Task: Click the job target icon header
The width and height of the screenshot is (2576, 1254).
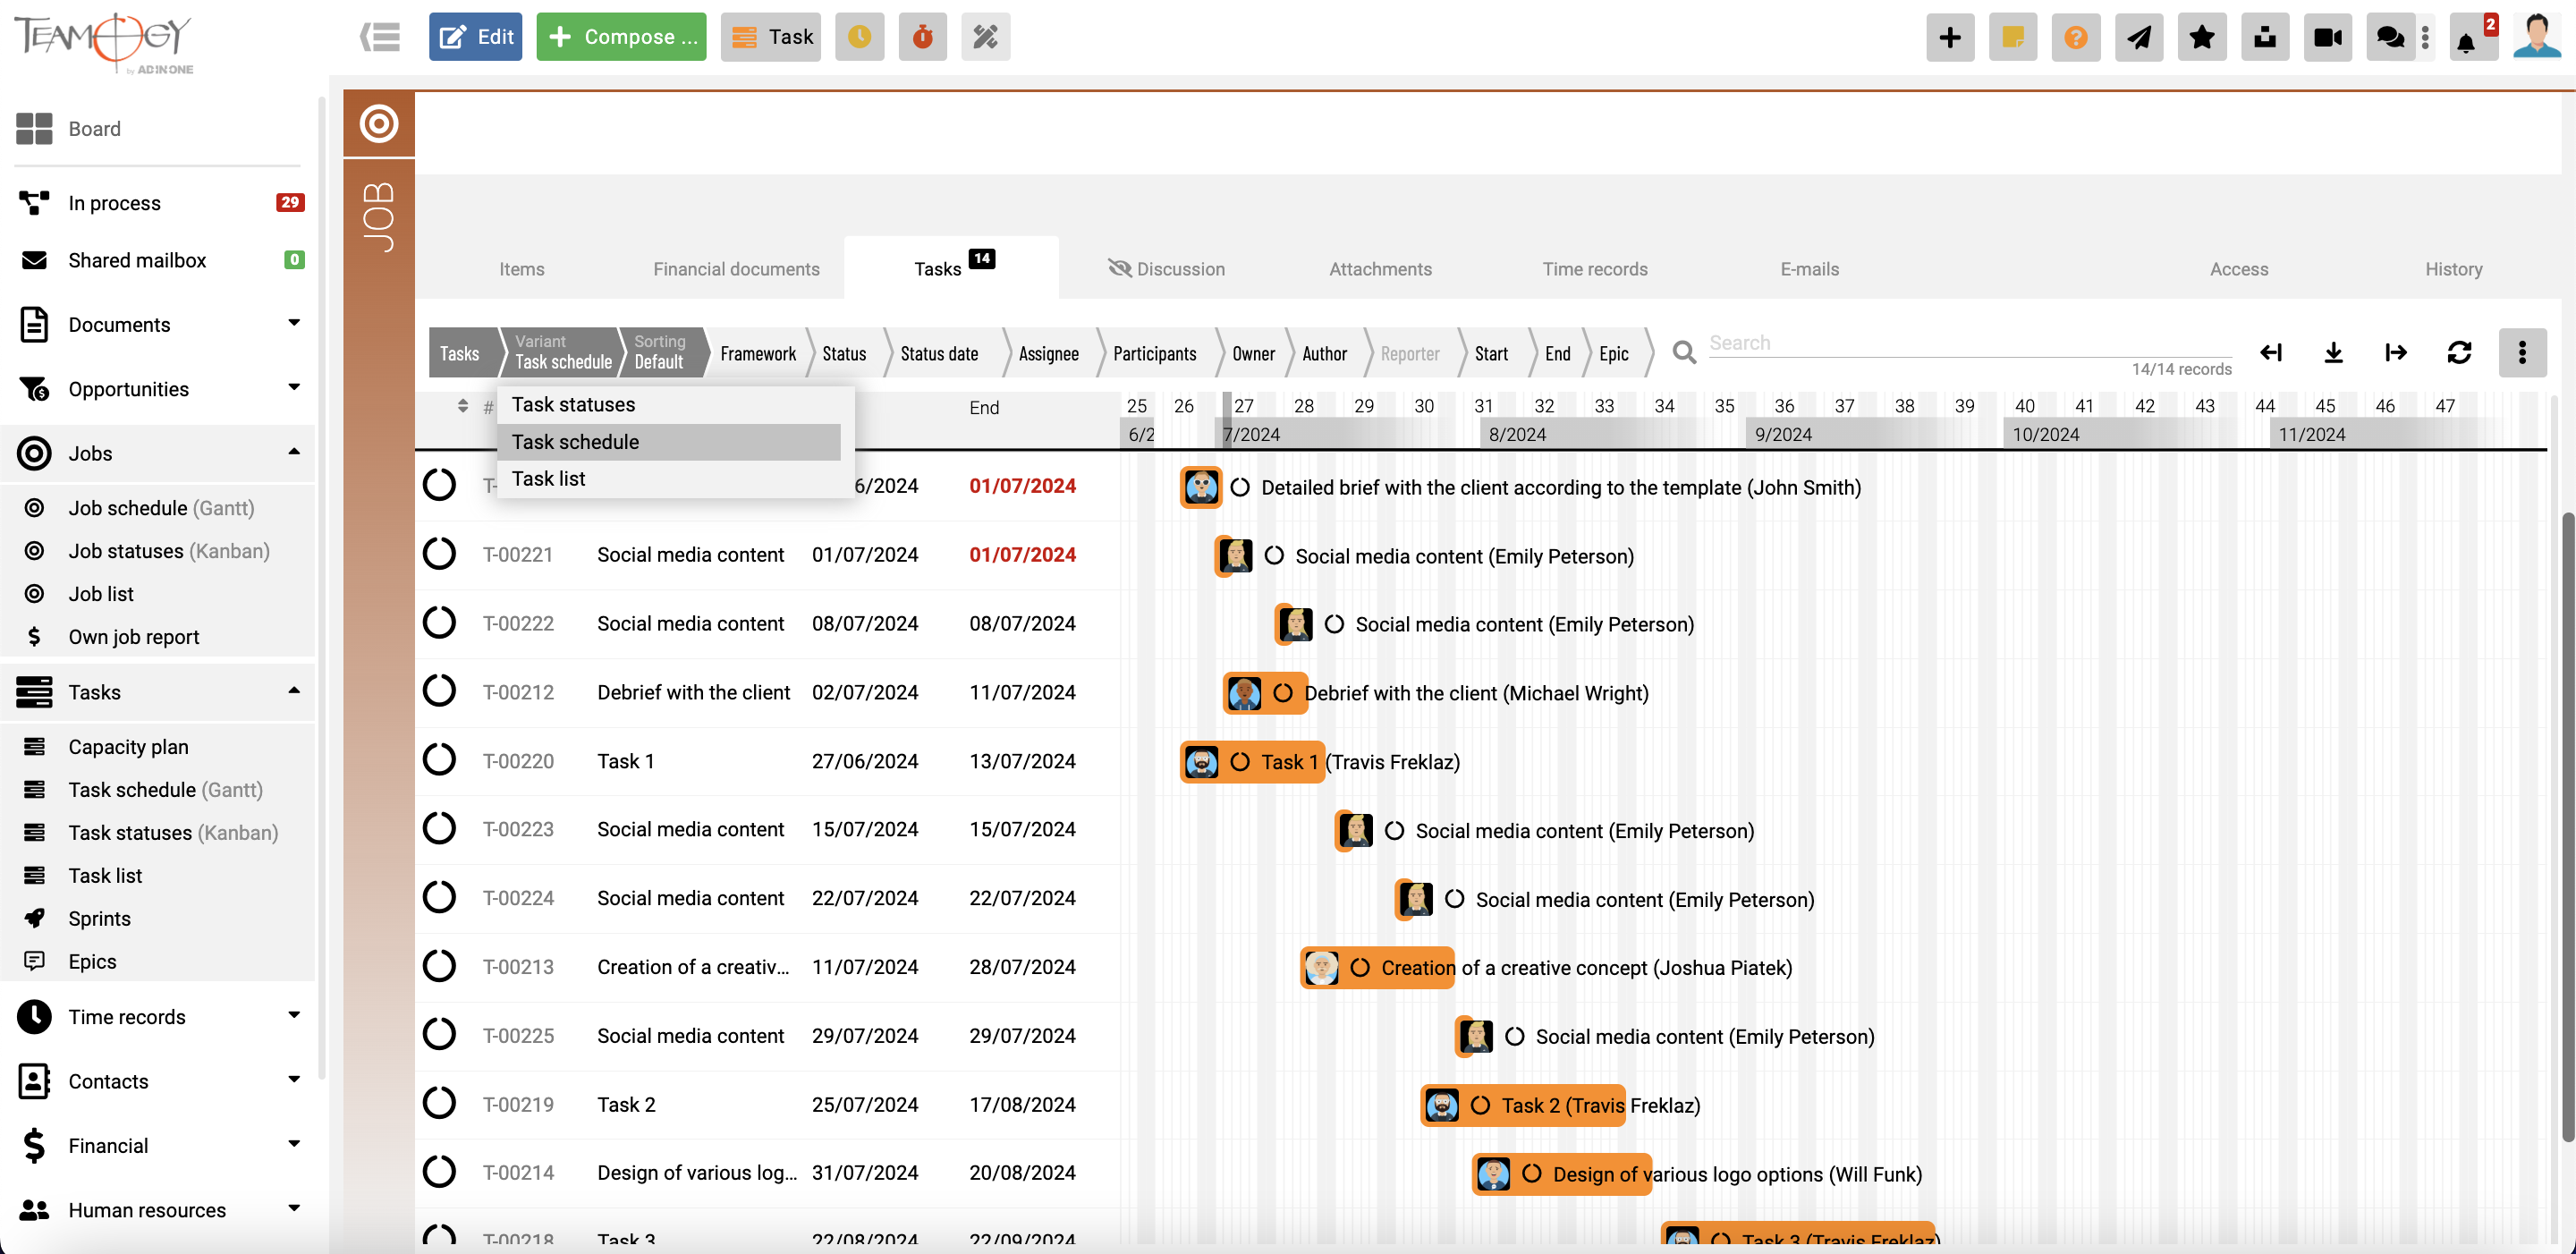Action: 379,123
